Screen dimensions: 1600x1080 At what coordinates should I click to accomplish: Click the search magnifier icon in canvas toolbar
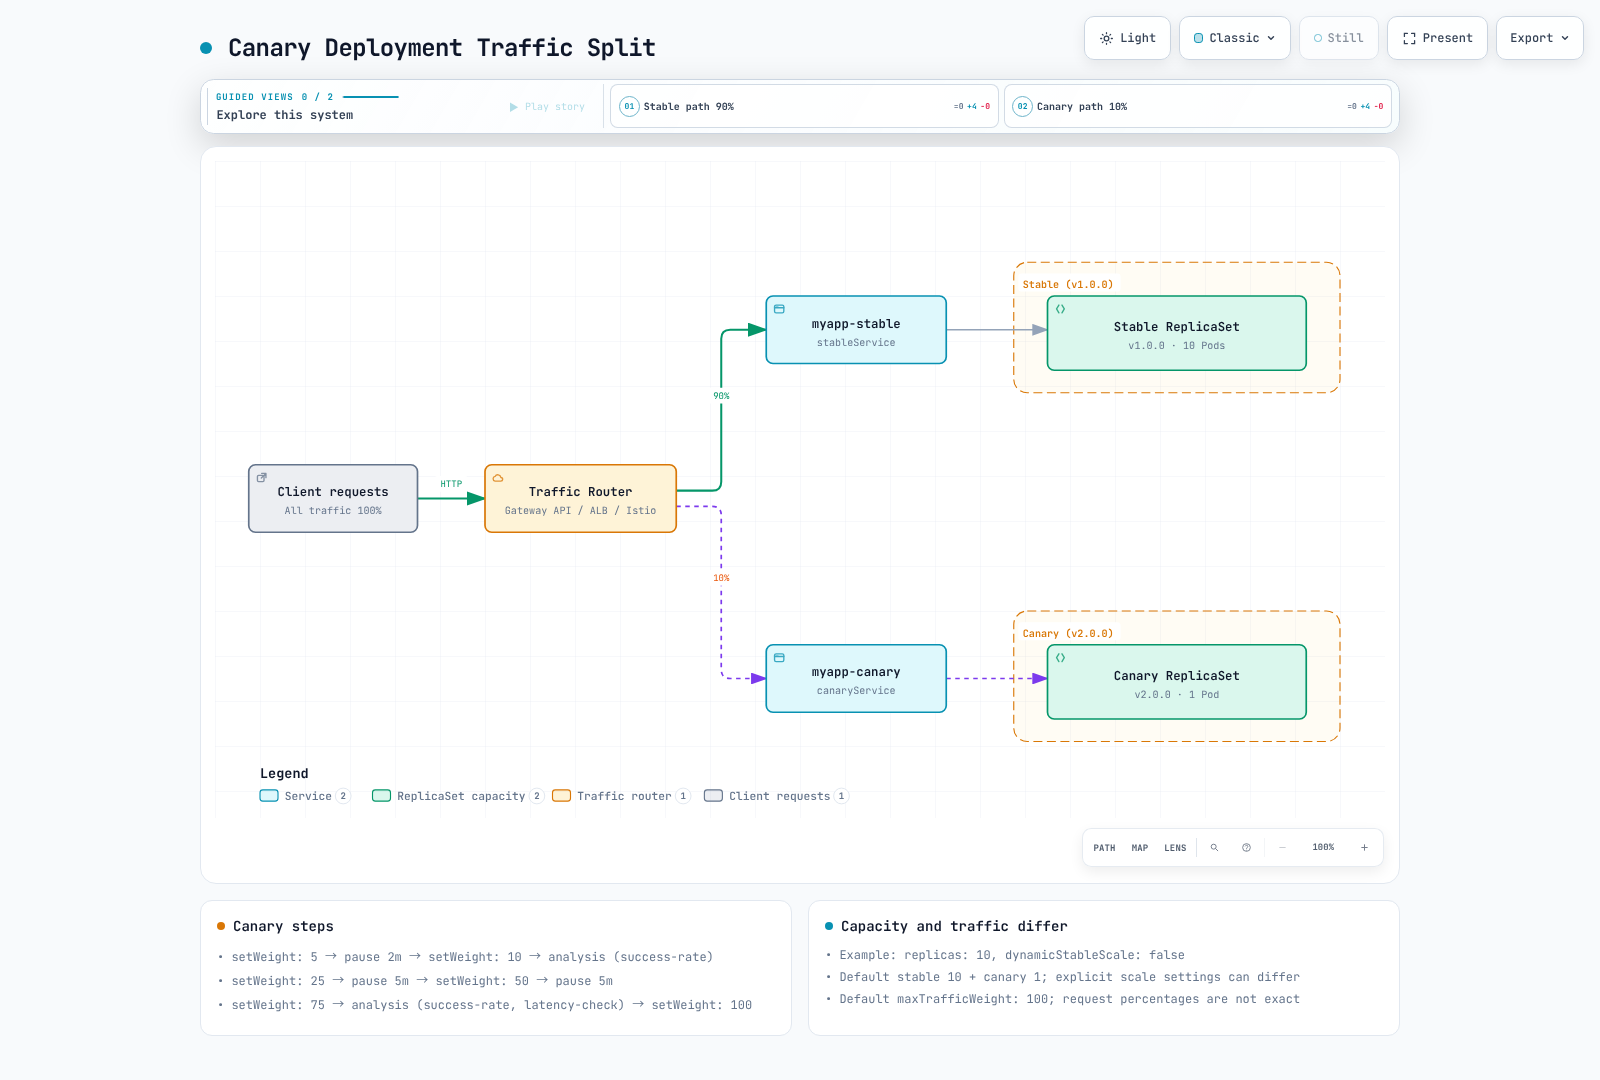[x=1214, y=848]
